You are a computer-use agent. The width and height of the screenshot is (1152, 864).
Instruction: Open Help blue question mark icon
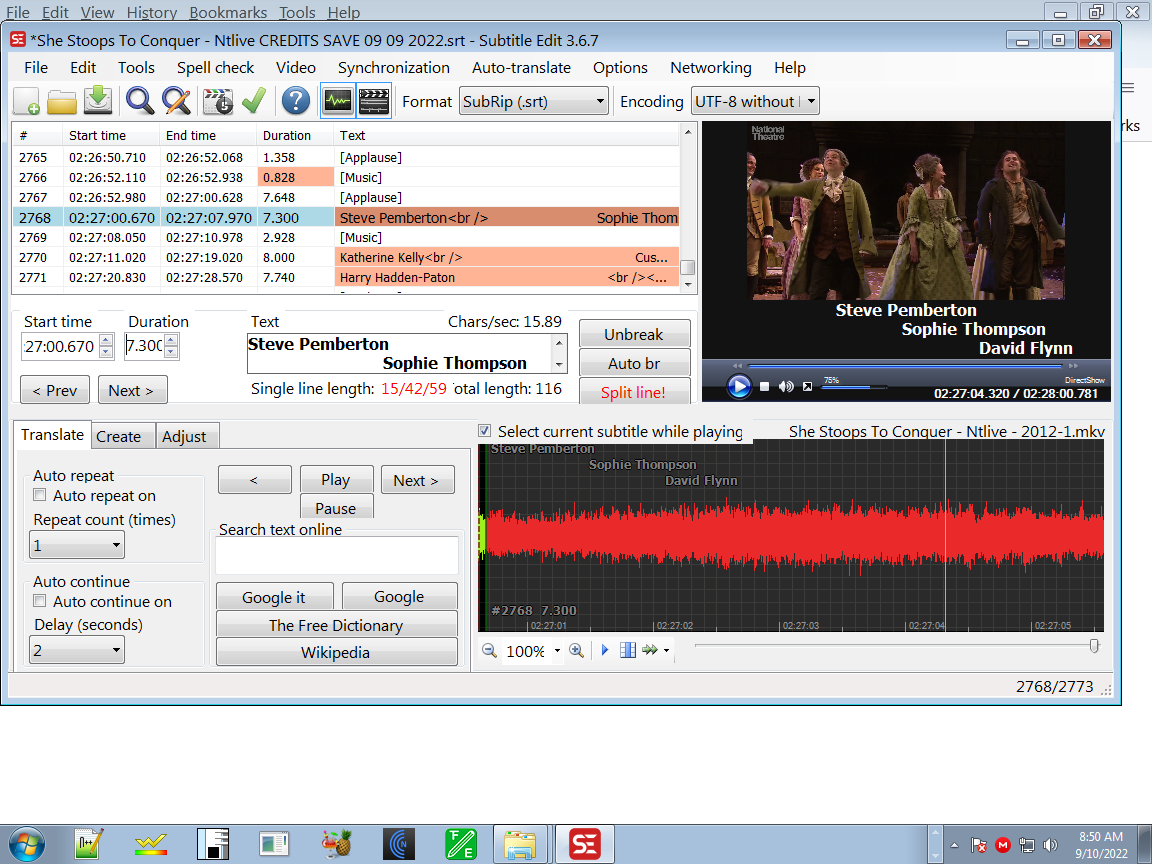[x=296, y=101]
